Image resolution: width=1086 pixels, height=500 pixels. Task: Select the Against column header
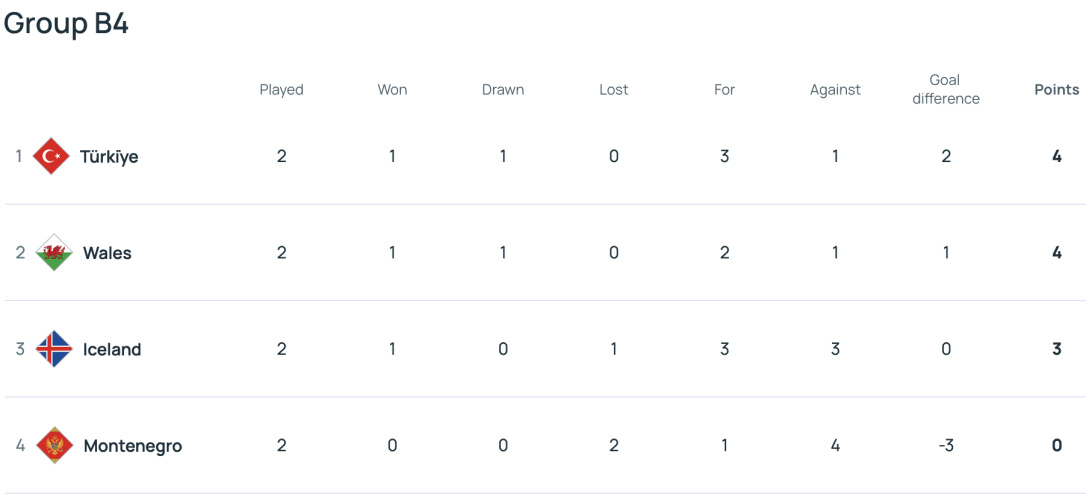(835, 90)
